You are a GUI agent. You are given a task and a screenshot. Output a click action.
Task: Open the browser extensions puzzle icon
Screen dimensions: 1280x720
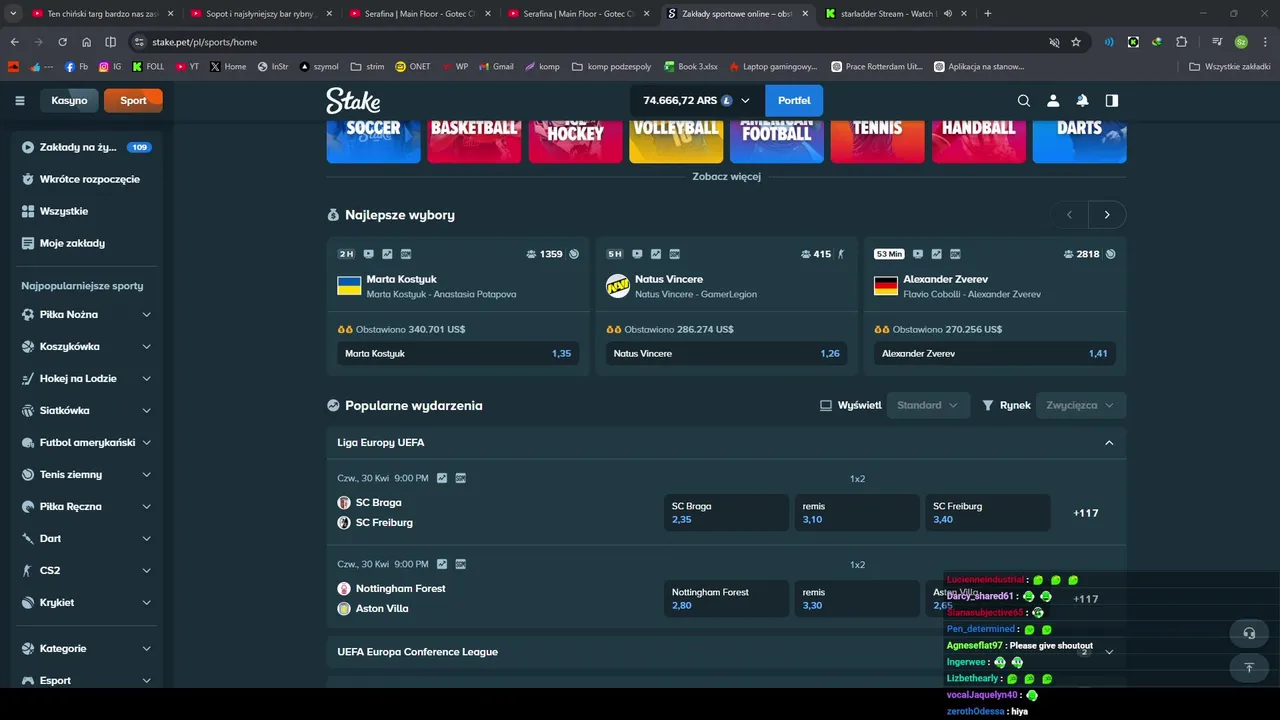(x=1181, y=42)
